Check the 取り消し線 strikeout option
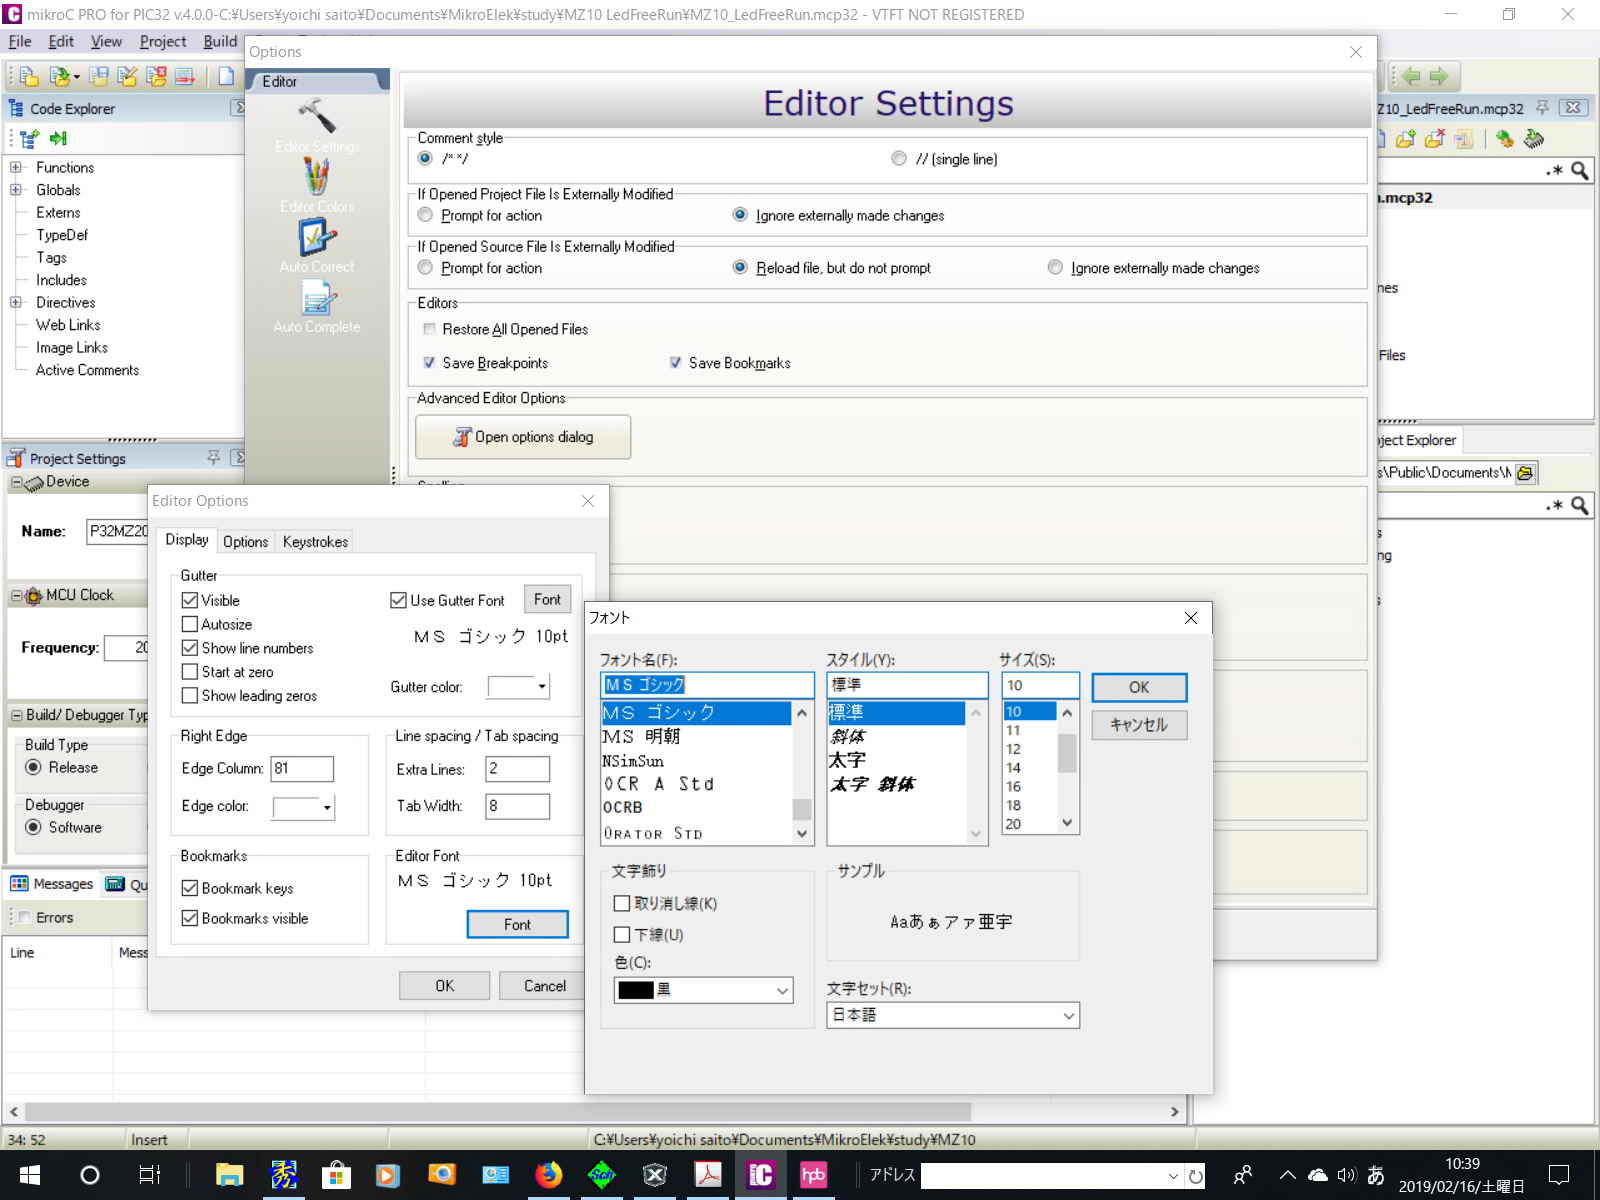This screenshot has width=1600, height=1200. point(622,903)
